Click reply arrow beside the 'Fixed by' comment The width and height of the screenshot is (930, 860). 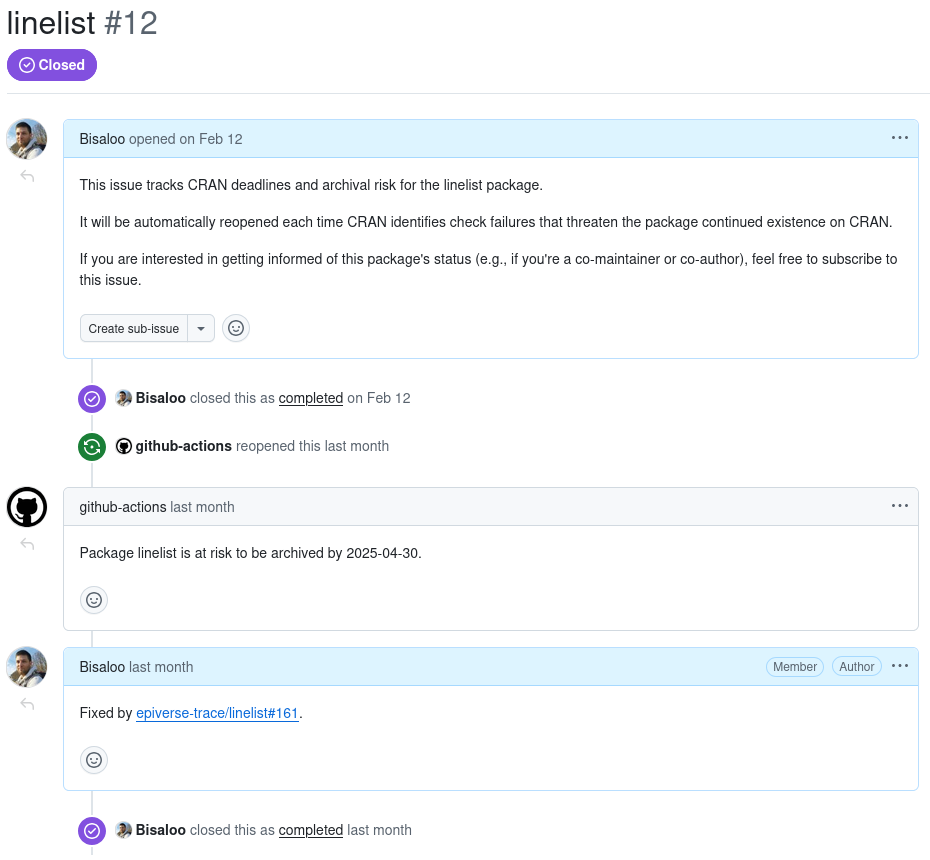(x=27, y=705)
